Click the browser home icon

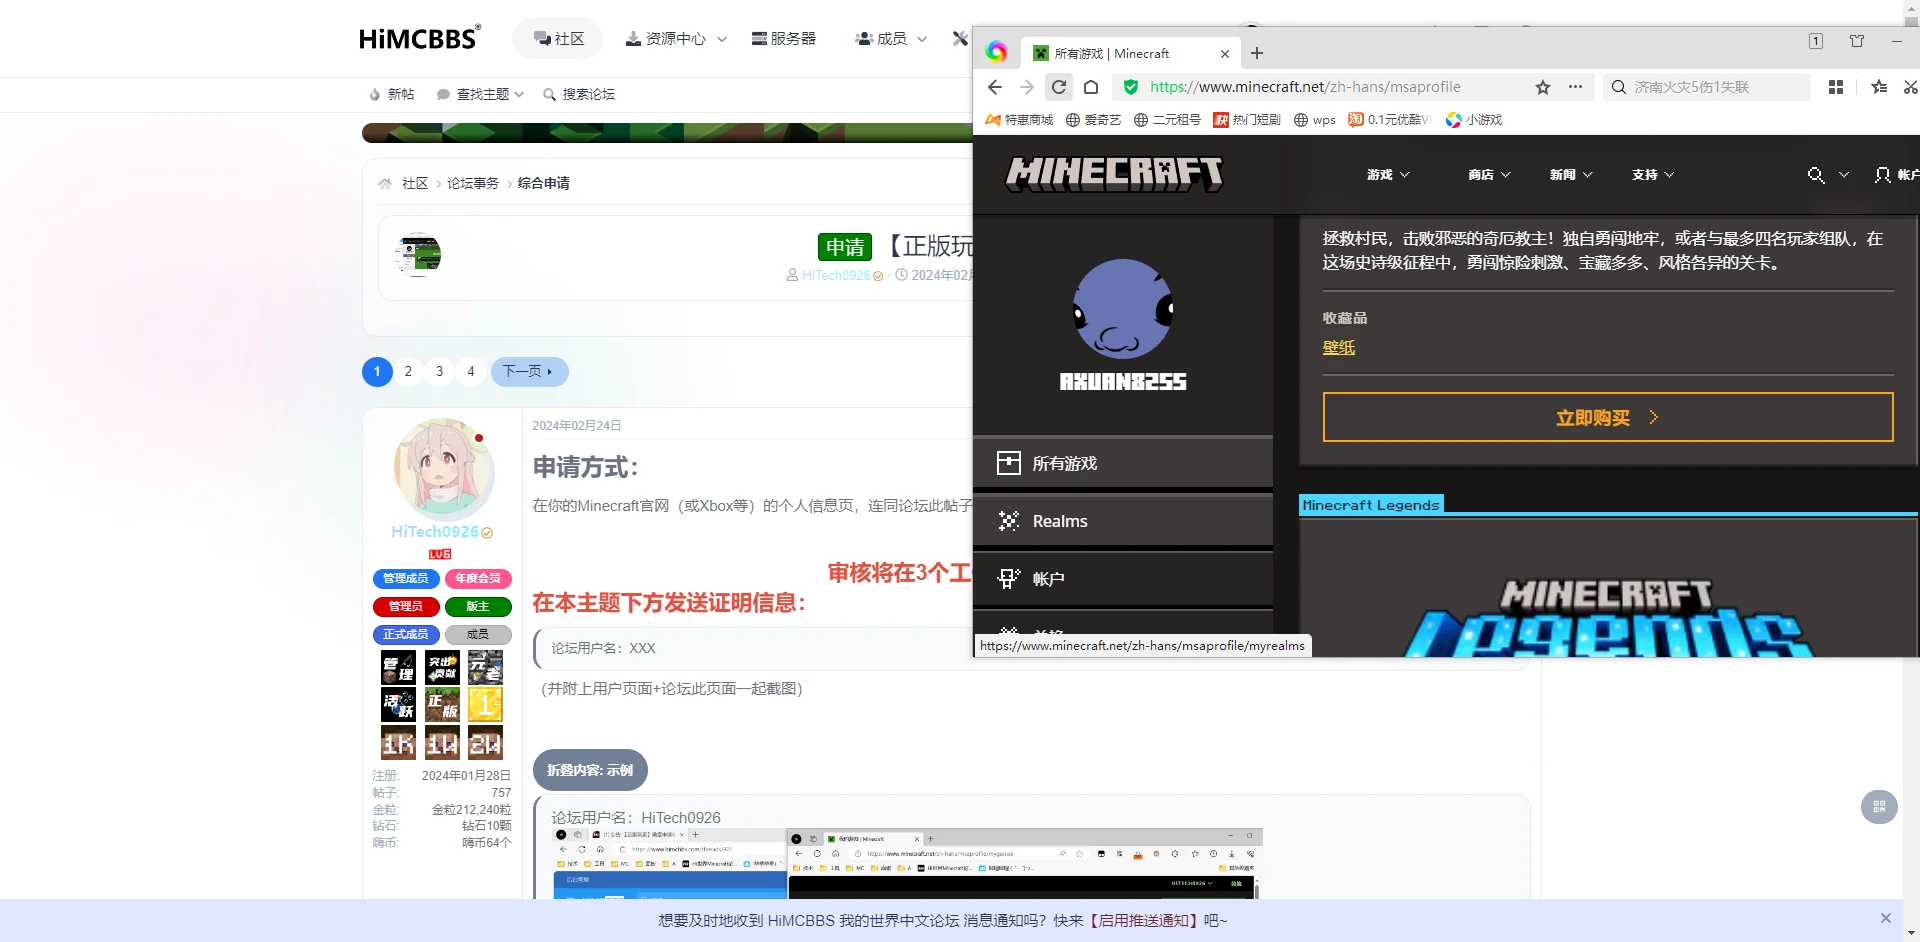[1091, 87]
